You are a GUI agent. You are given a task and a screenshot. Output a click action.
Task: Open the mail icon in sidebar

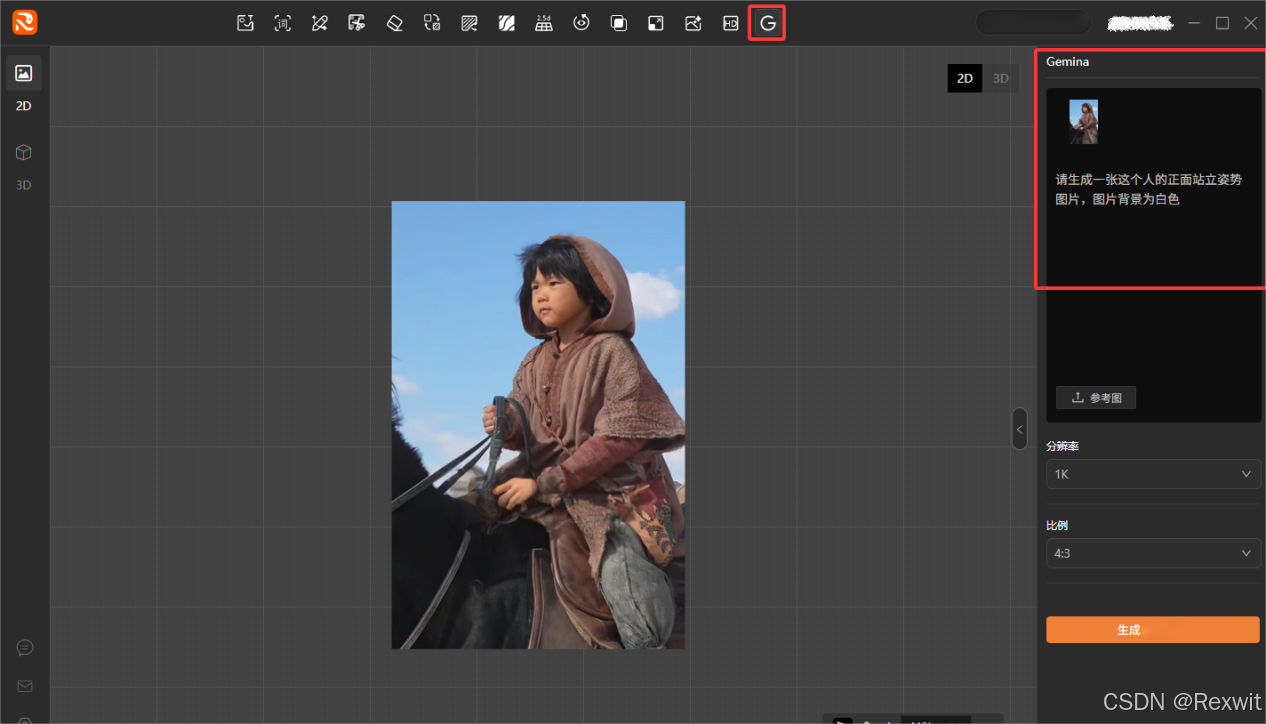[x=25, y=686]
